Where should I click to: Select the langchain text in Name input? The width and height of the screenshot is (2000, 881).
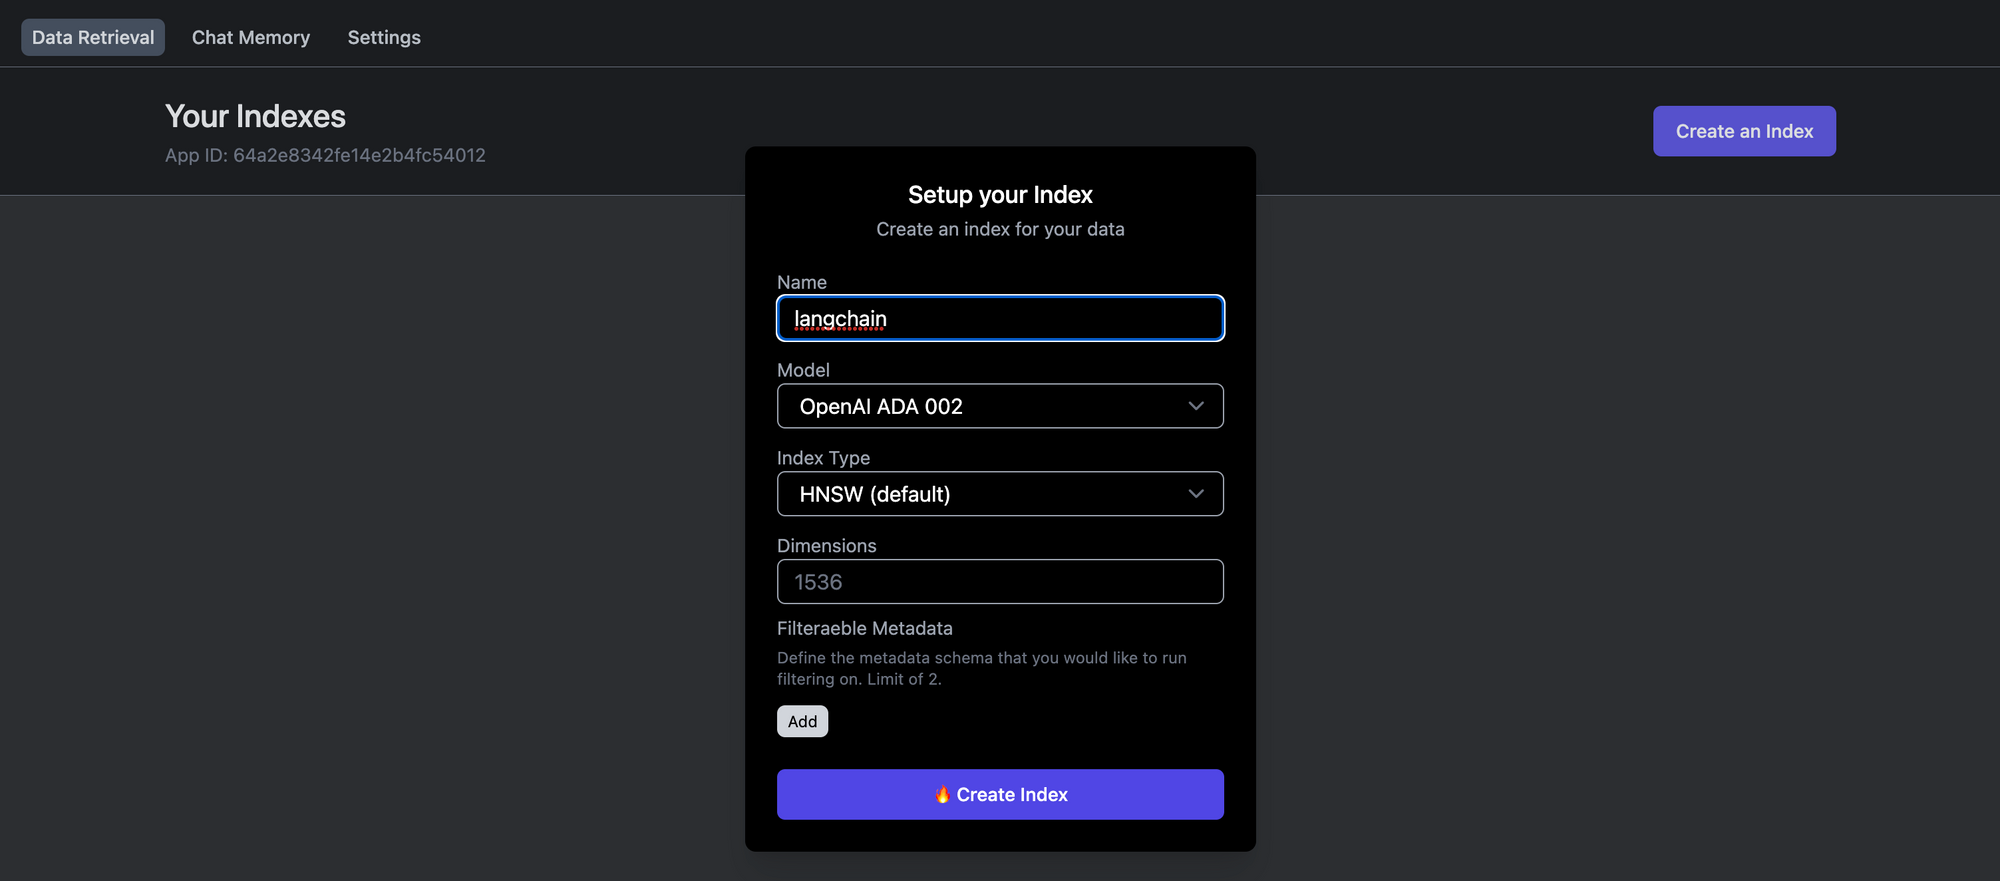838,318
